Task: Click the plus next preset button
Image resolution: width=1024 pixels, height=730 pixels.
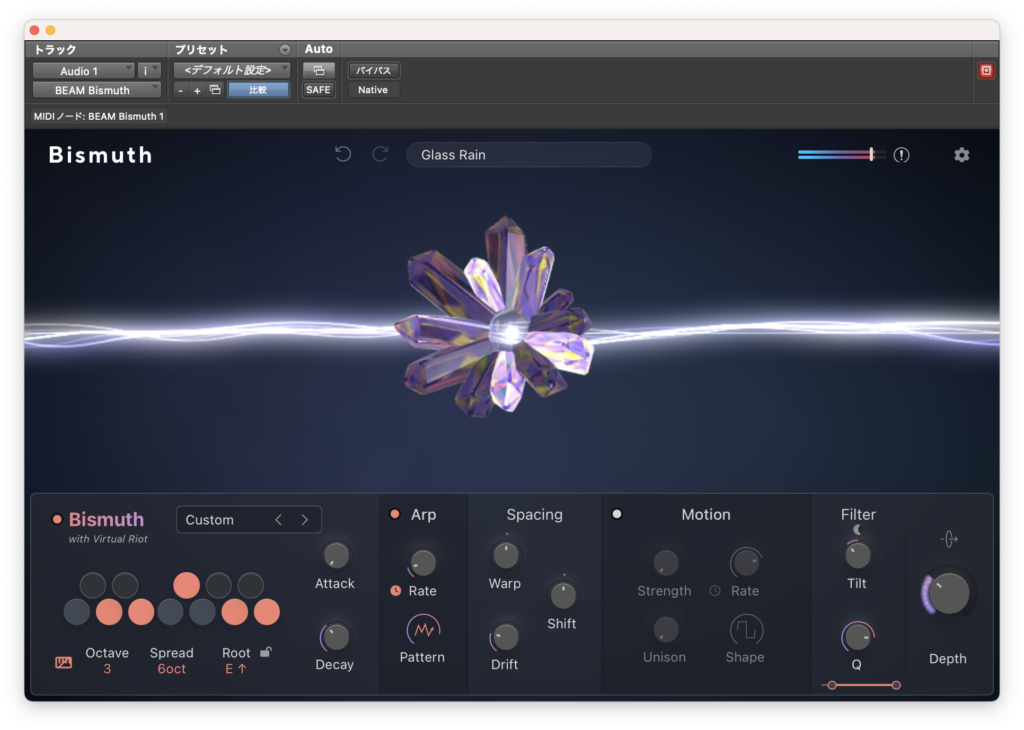Action: 197,91
